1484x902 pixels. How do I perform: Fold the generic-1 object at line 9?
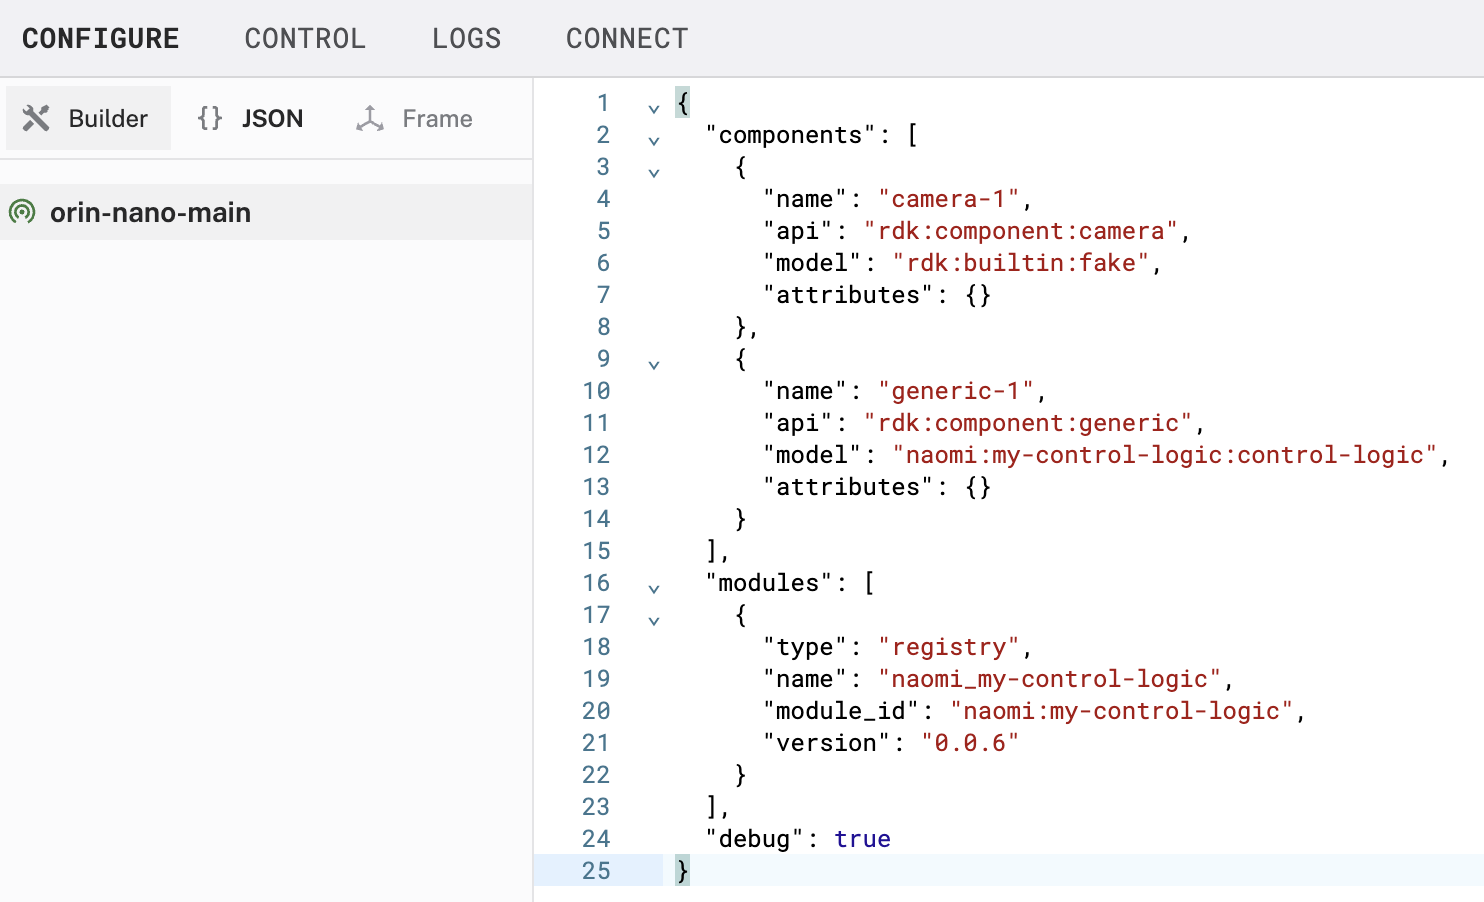654,364
